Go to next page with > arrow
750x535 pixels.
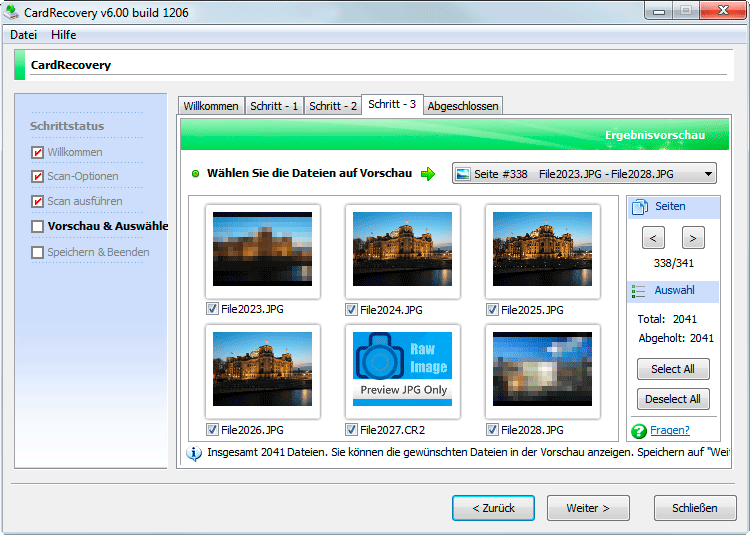click(x=693, y=238)
